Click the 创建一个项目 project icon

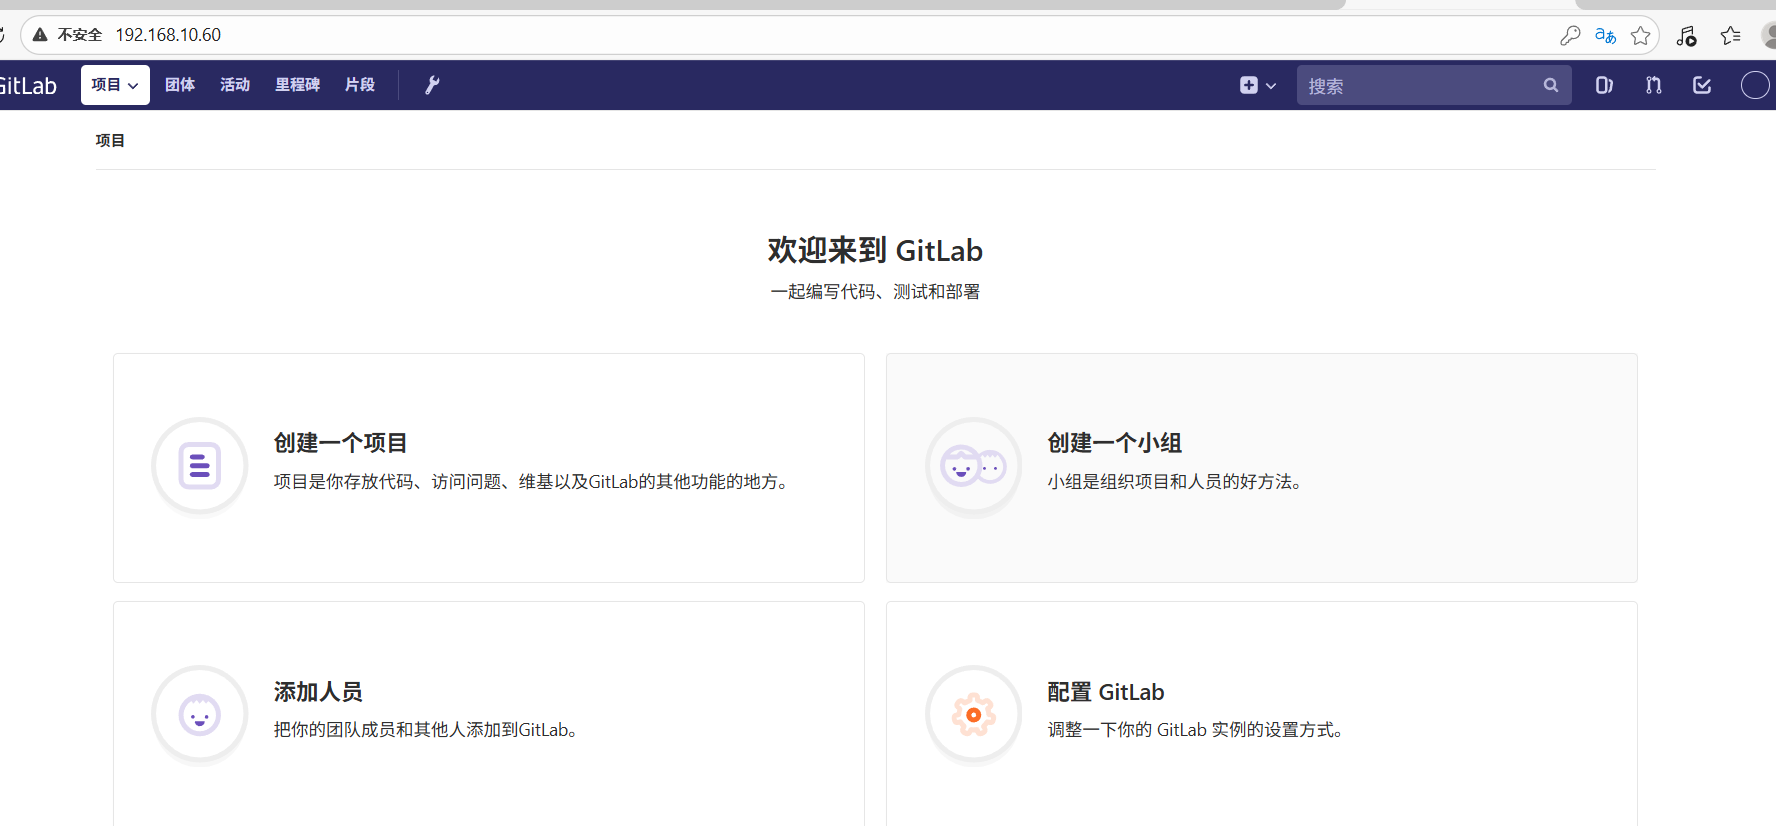[200, 466]
